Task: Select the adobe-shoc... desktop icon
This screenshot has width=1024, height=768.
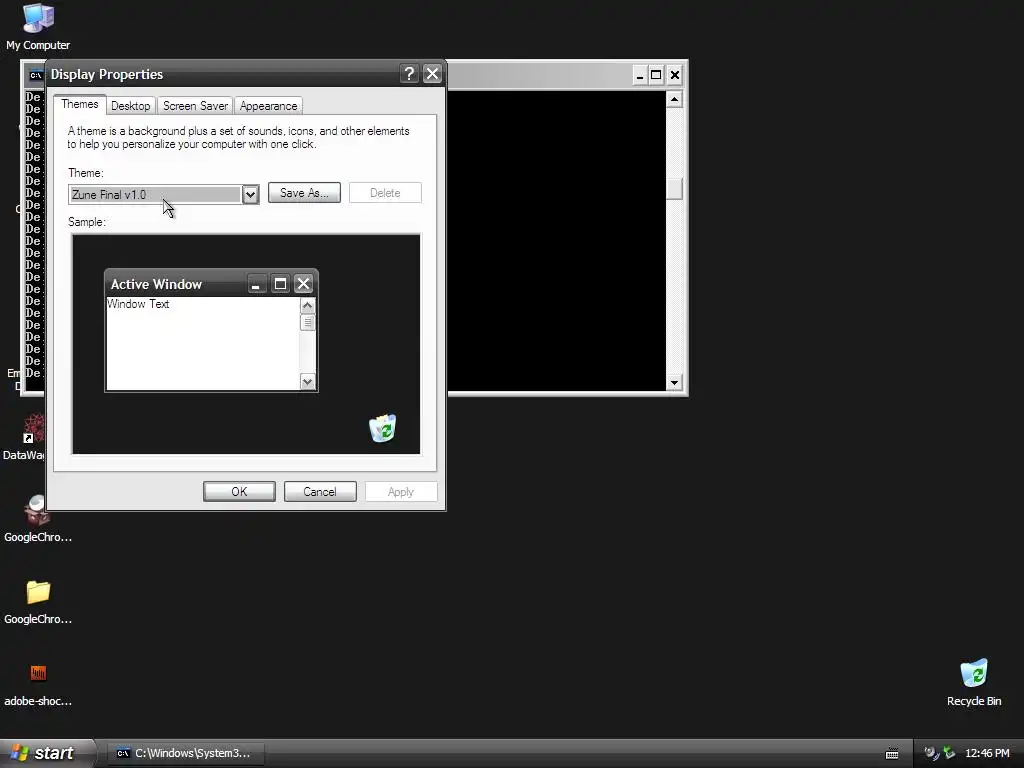Action: tap(38, 684)
